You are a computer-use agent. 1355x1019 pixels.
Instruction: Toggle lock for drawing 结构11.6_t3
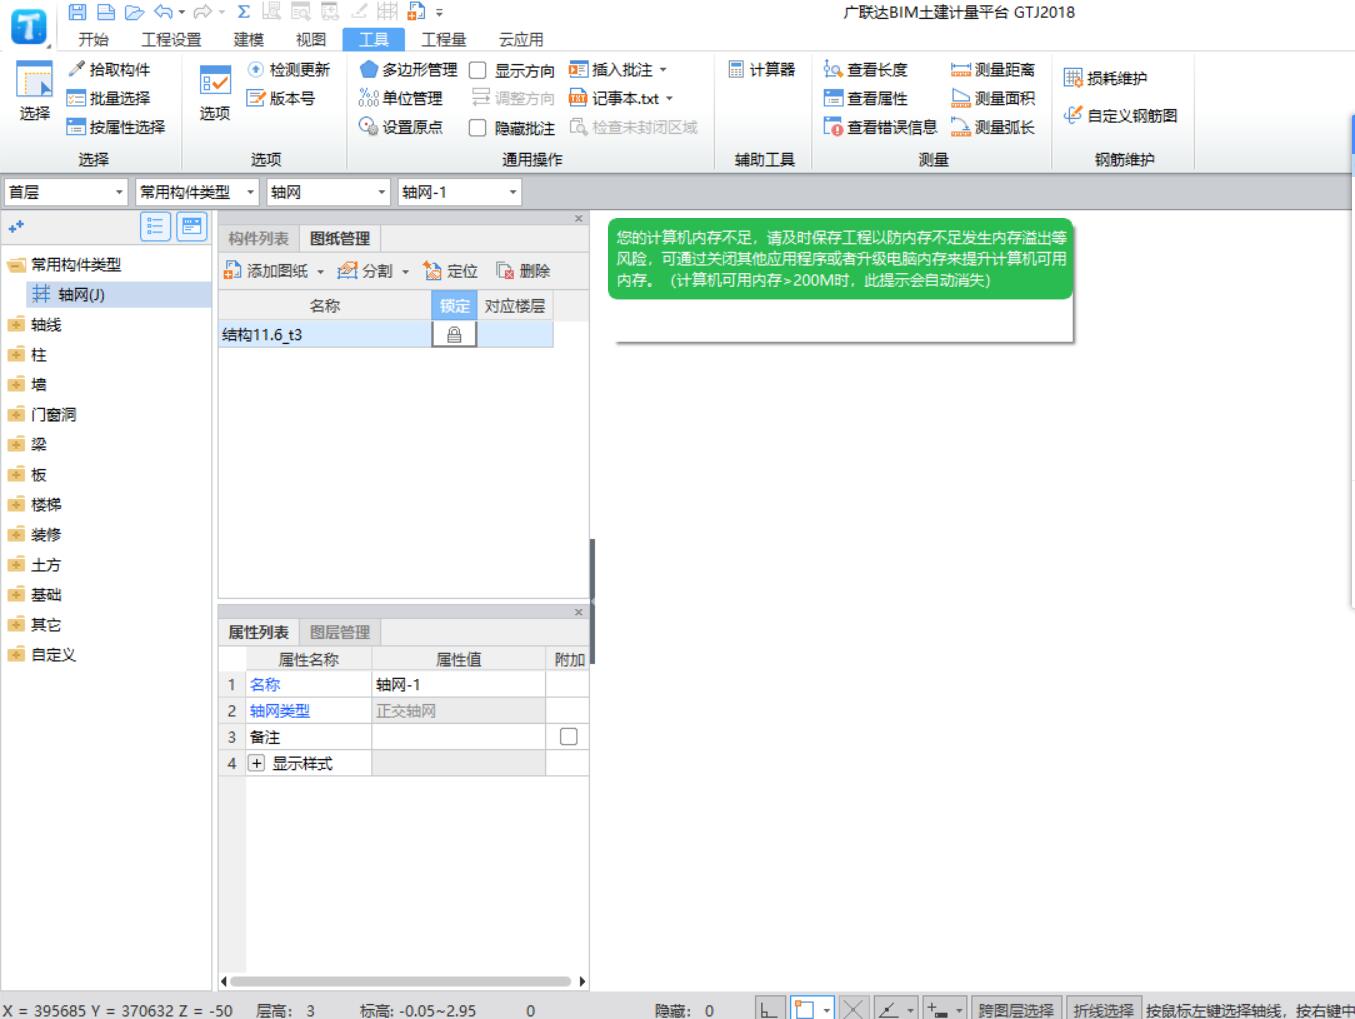coord(454,335)
